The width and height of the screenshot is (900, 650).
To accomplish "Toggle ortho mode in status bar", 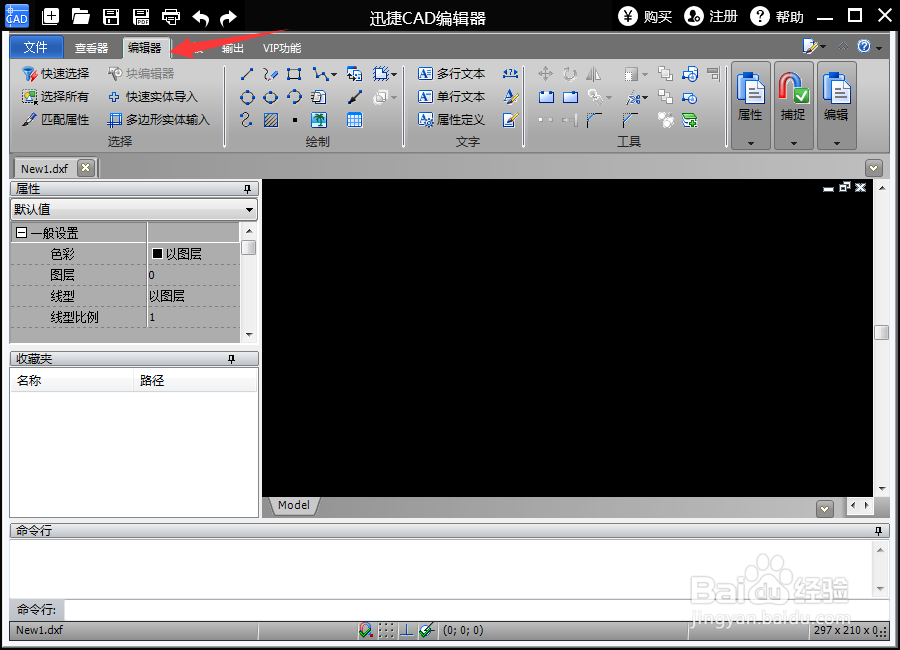I will [406, 630].
